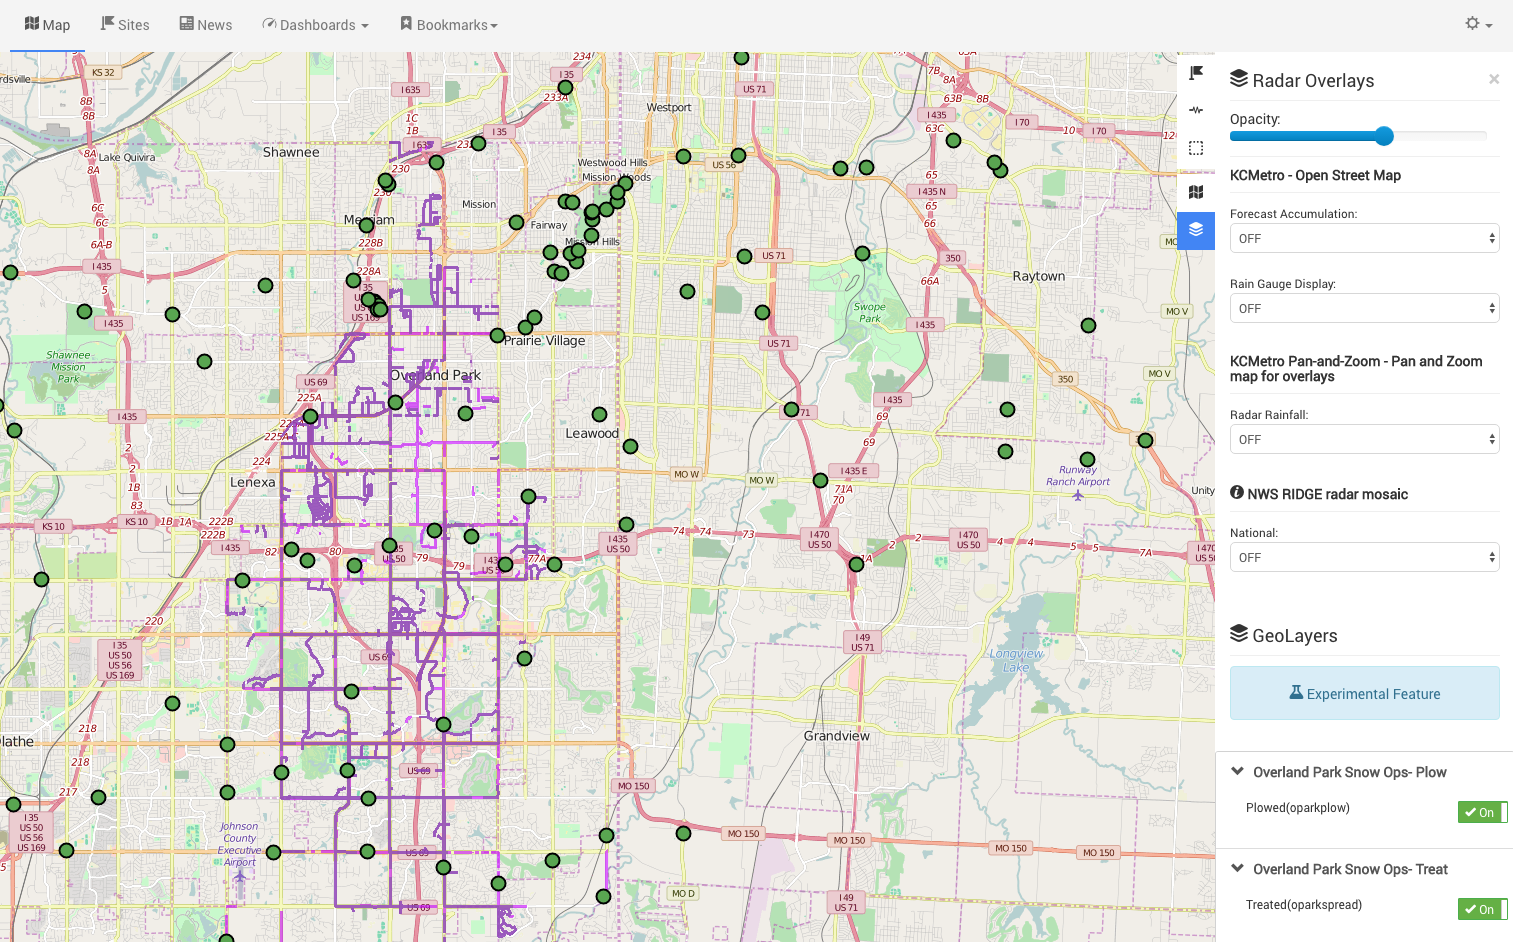Click the green marker just above Leawood label
The height and width of the screenshot is (942, 1513).
click(599, 414)
